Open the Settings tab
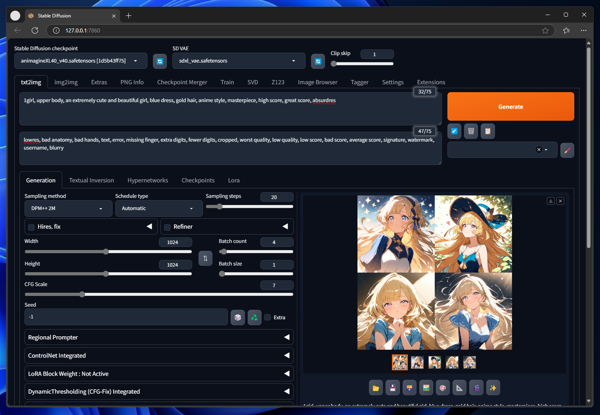The height and width of the screenshot is (415, 600). coord(393,82)
